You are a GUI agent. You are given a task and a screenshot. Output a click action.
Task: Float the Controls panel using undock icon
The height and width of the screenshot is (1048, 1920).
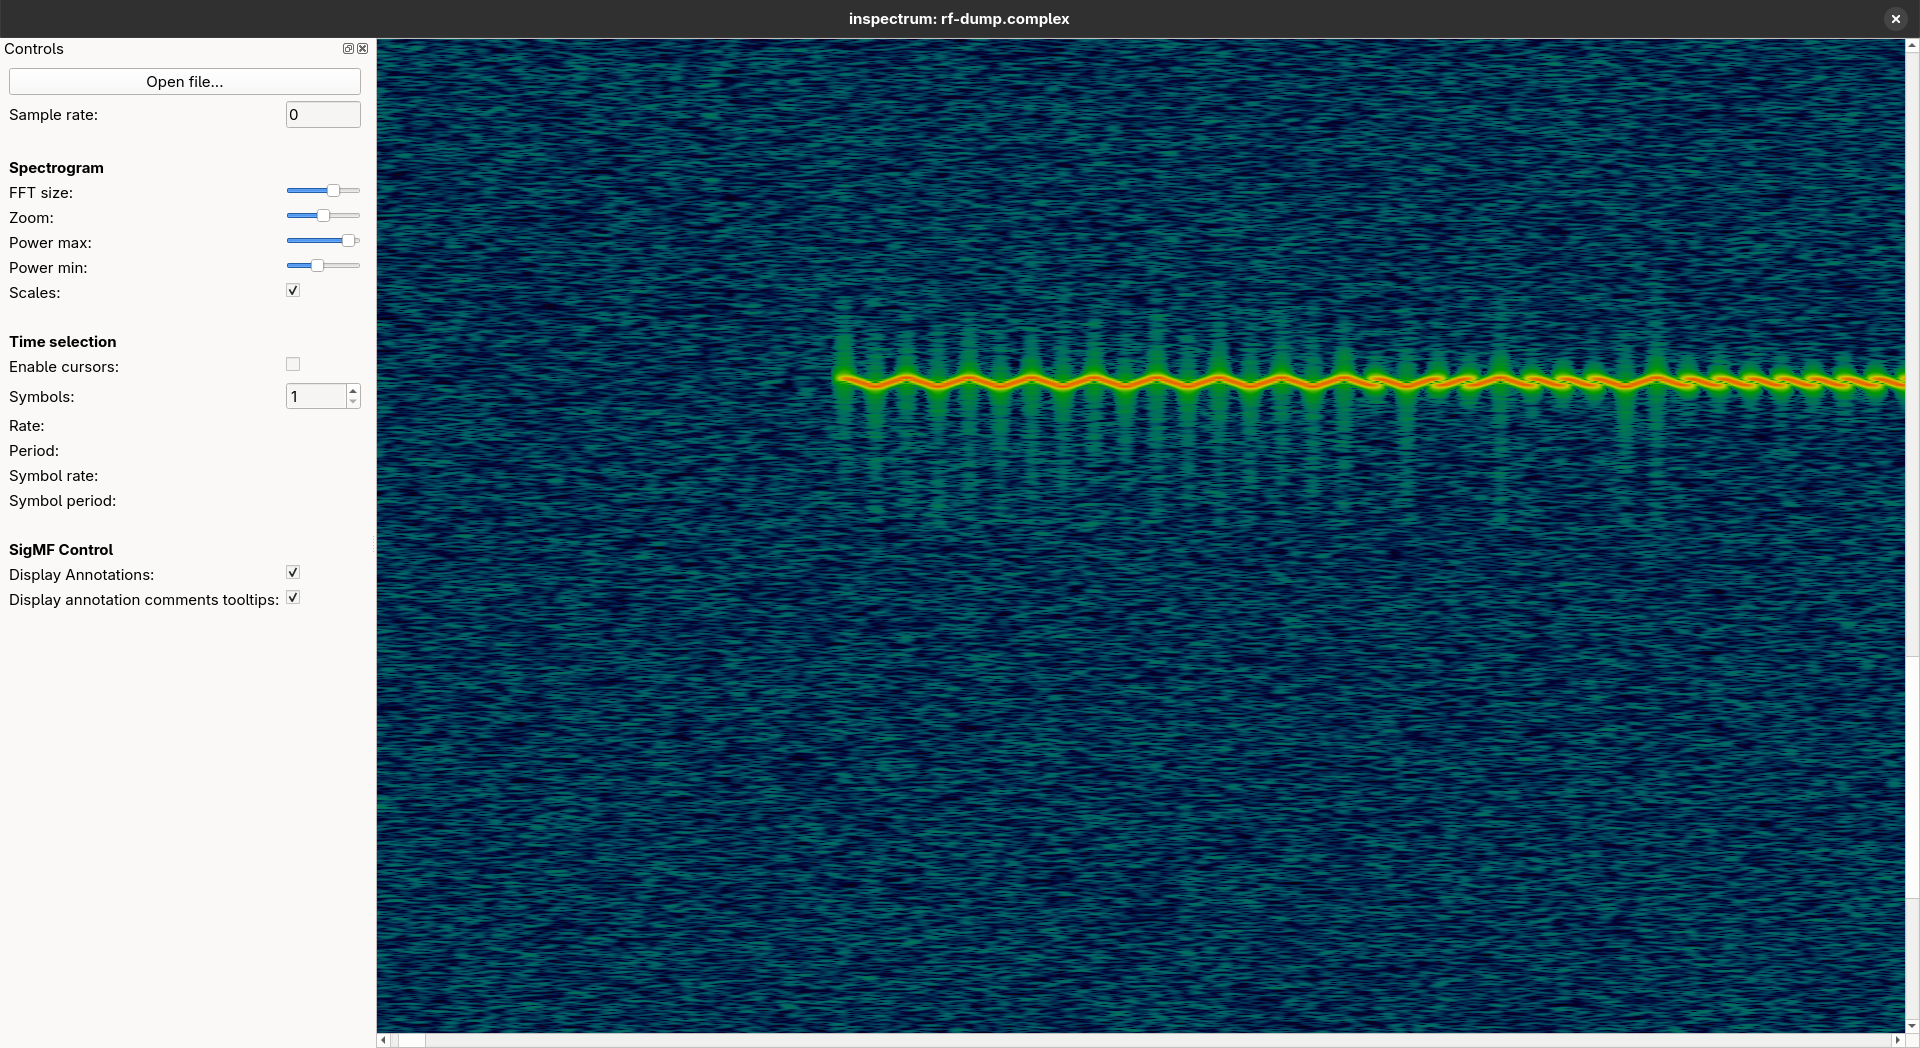tap(348, 48)
